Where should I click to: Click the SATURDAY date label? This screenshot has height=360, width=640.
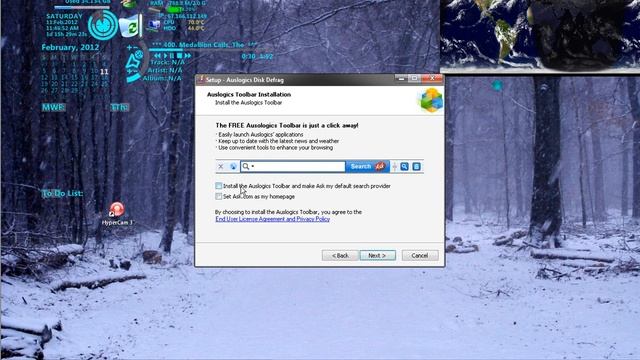point(64,16)
